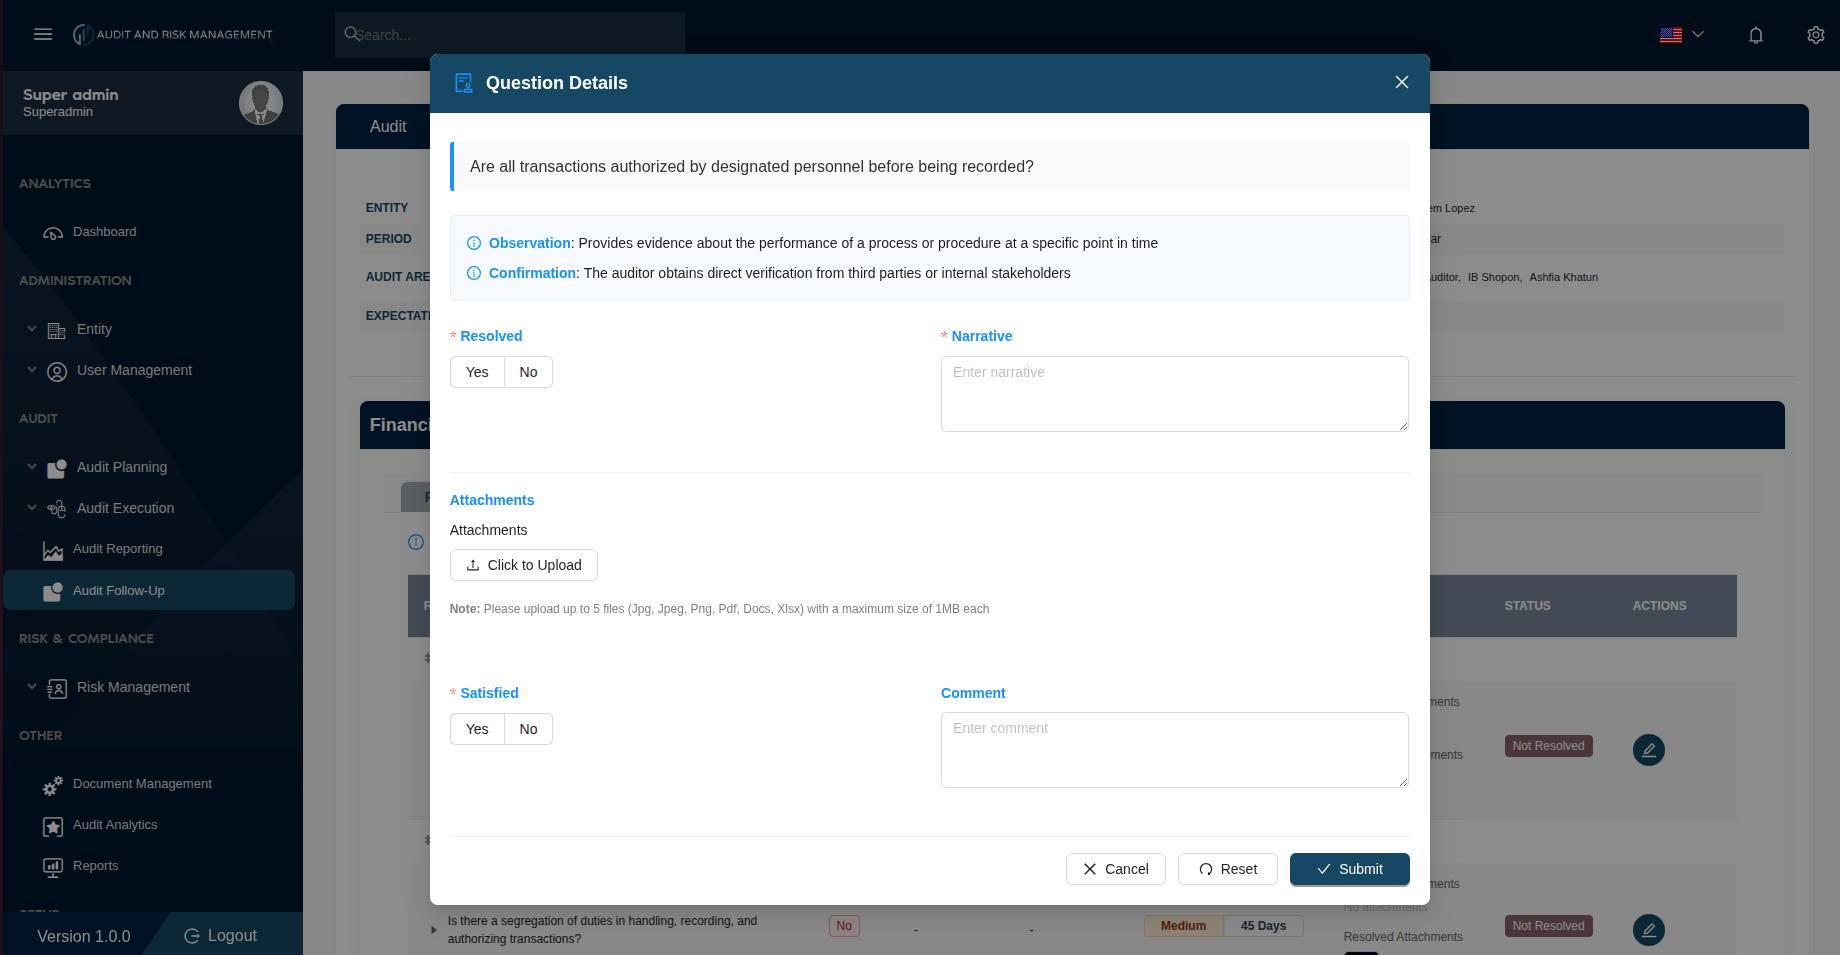Focus the Comment text area
This screenshot has width=1840, height=955.
click(x=1174, y=750)
